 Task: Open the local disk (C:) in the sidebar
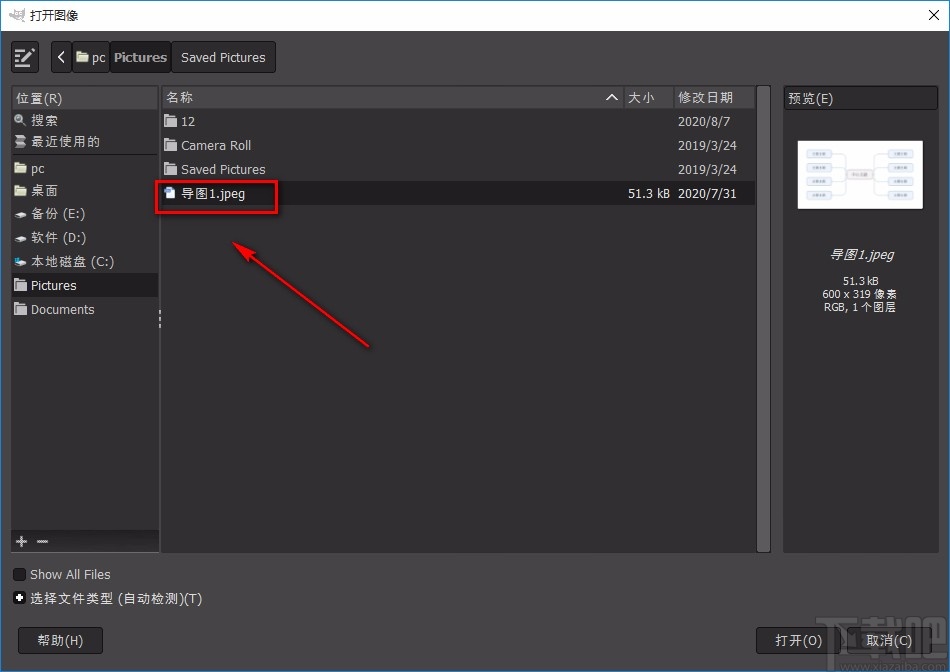84,261
